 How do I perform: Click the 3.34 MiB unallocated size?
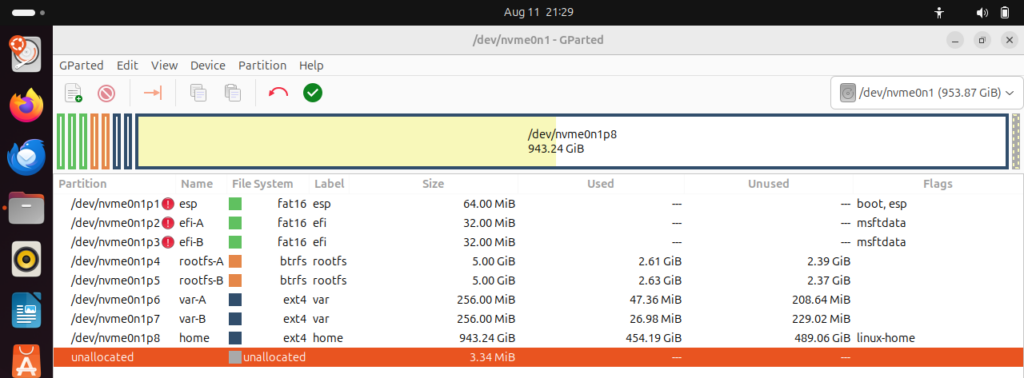[x=492, y=357]
